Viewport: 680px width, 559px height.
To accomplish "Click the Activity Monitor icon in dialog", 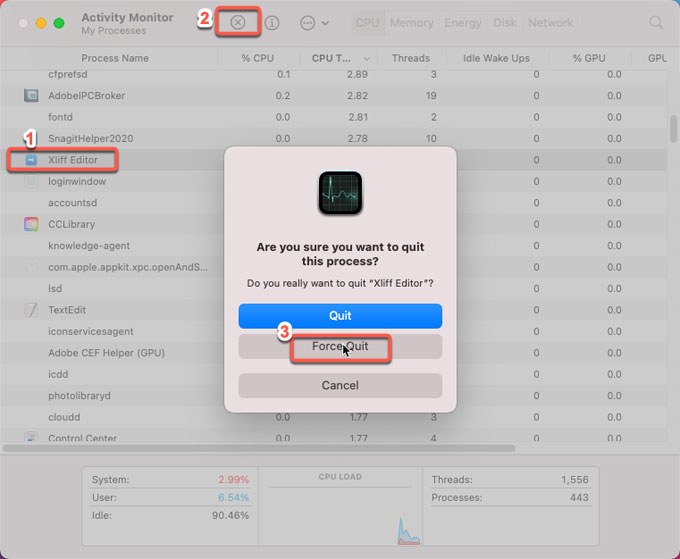I will point(340,192).
